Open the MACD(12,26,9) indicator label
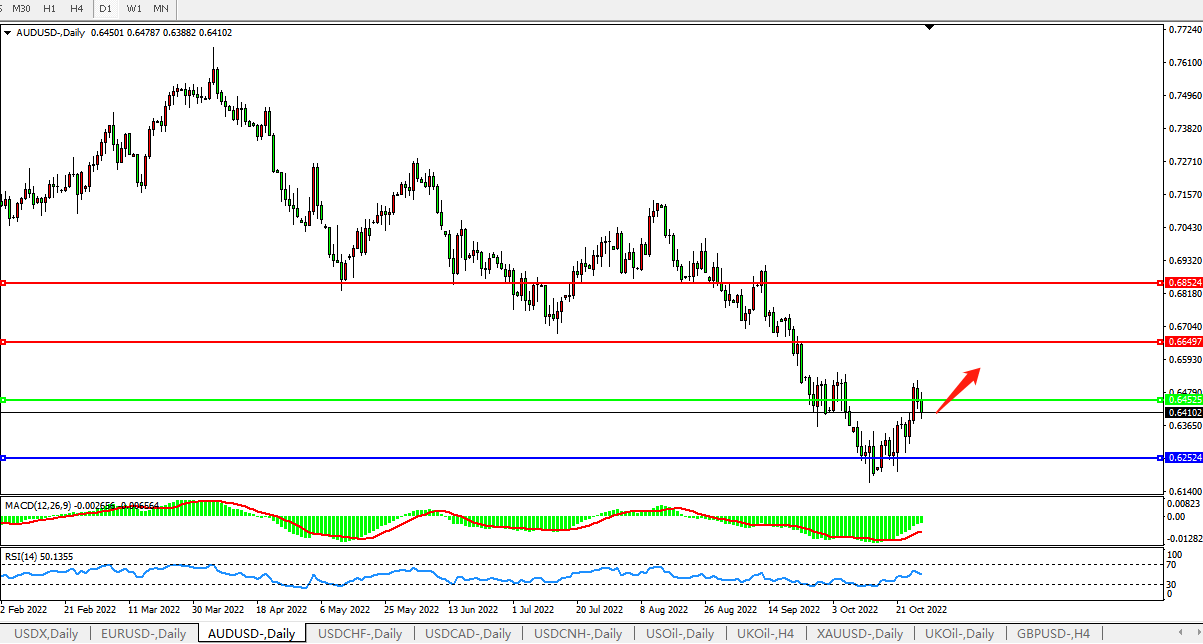Image resolution: width=1203 pixels, height=644 pixels. (x=38, y=505)
